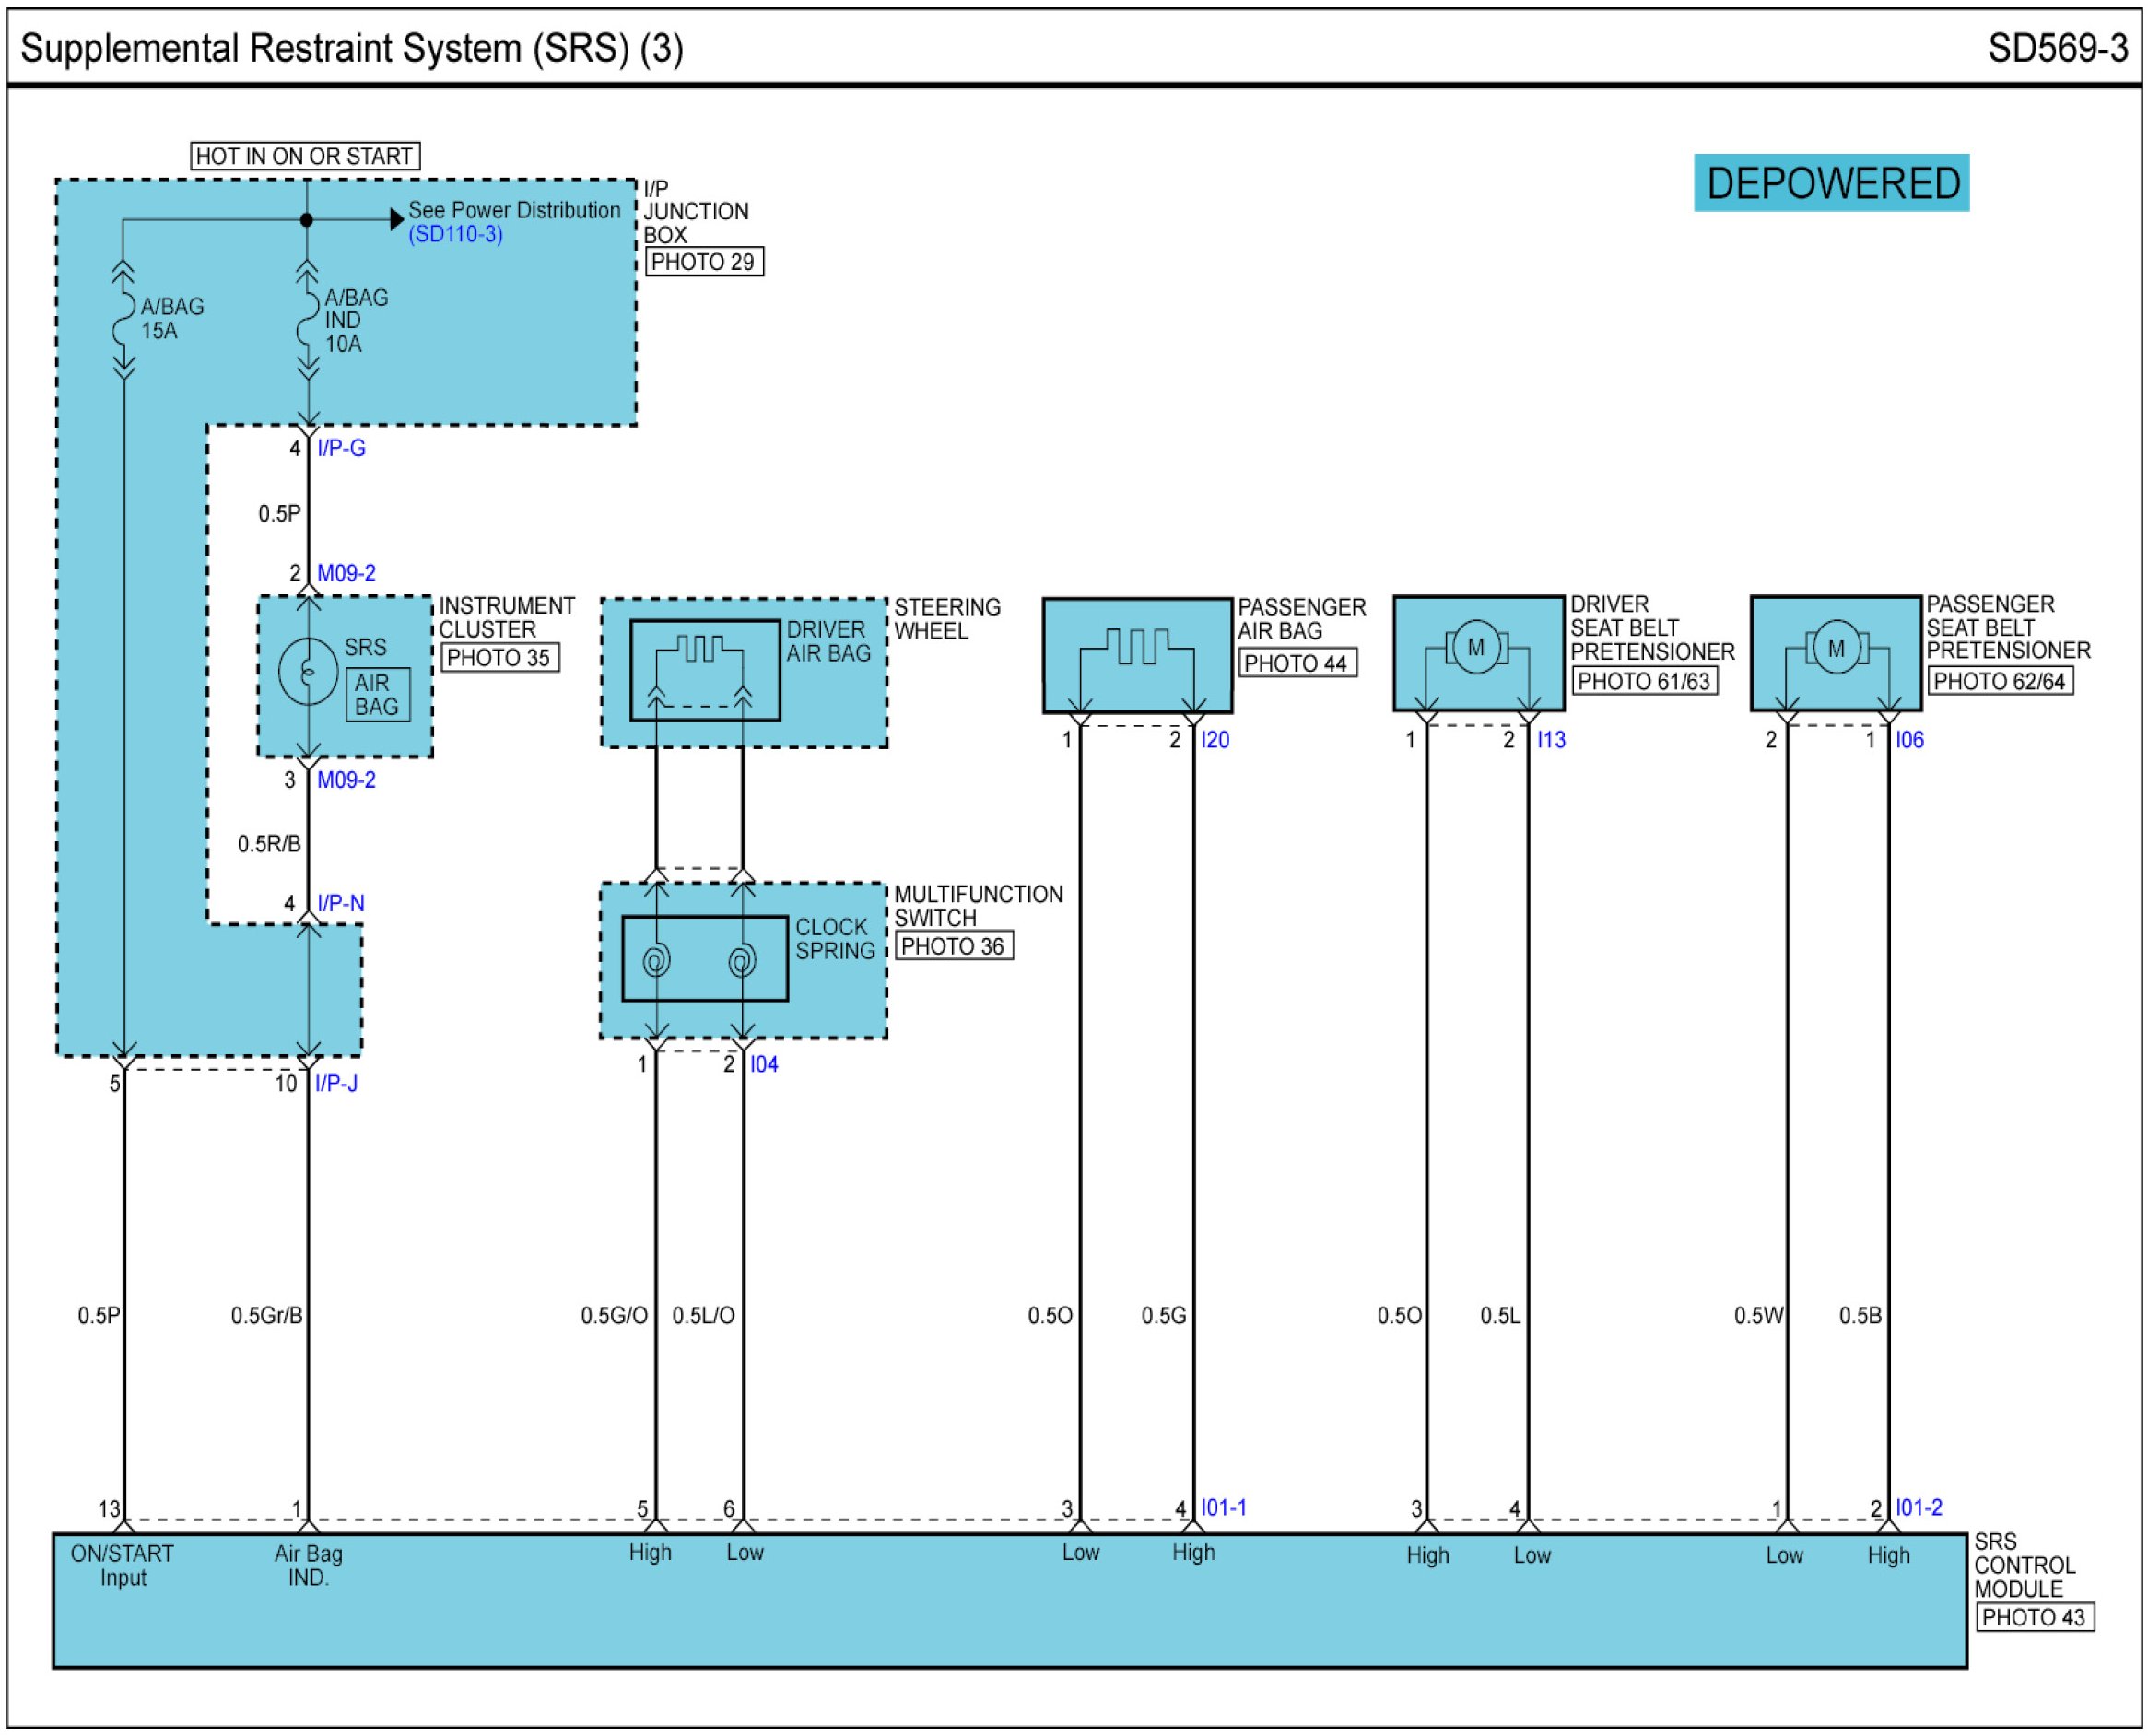Click the driver air bag squib symbol

[x=699, y=650]
